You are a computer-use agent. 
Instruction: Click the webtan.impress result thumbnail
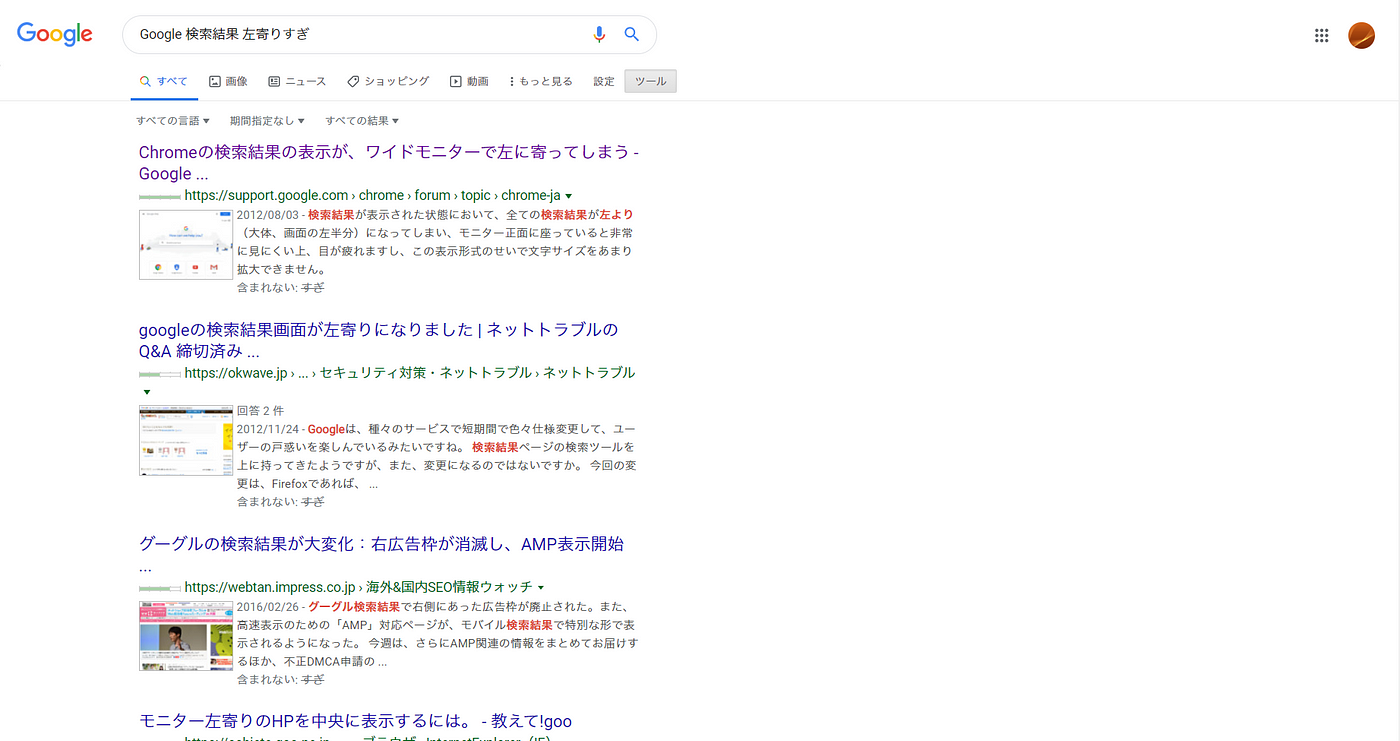(x=186, y=636)
